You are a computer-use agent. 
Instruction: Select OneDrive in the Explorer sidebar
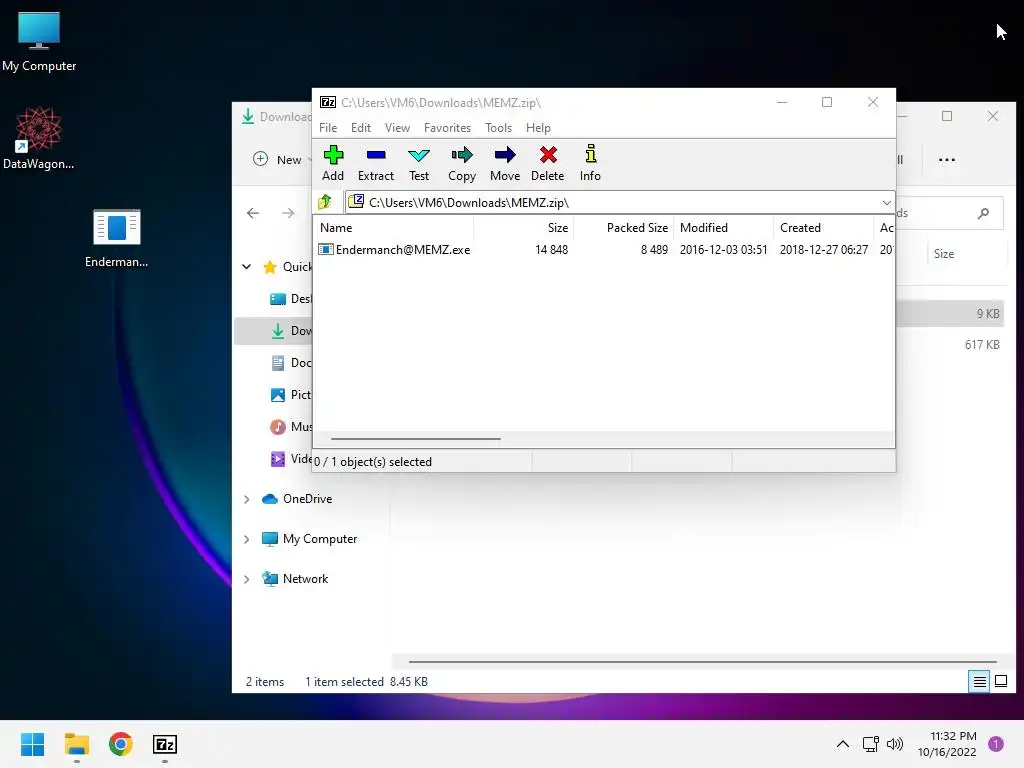point(307,499)
